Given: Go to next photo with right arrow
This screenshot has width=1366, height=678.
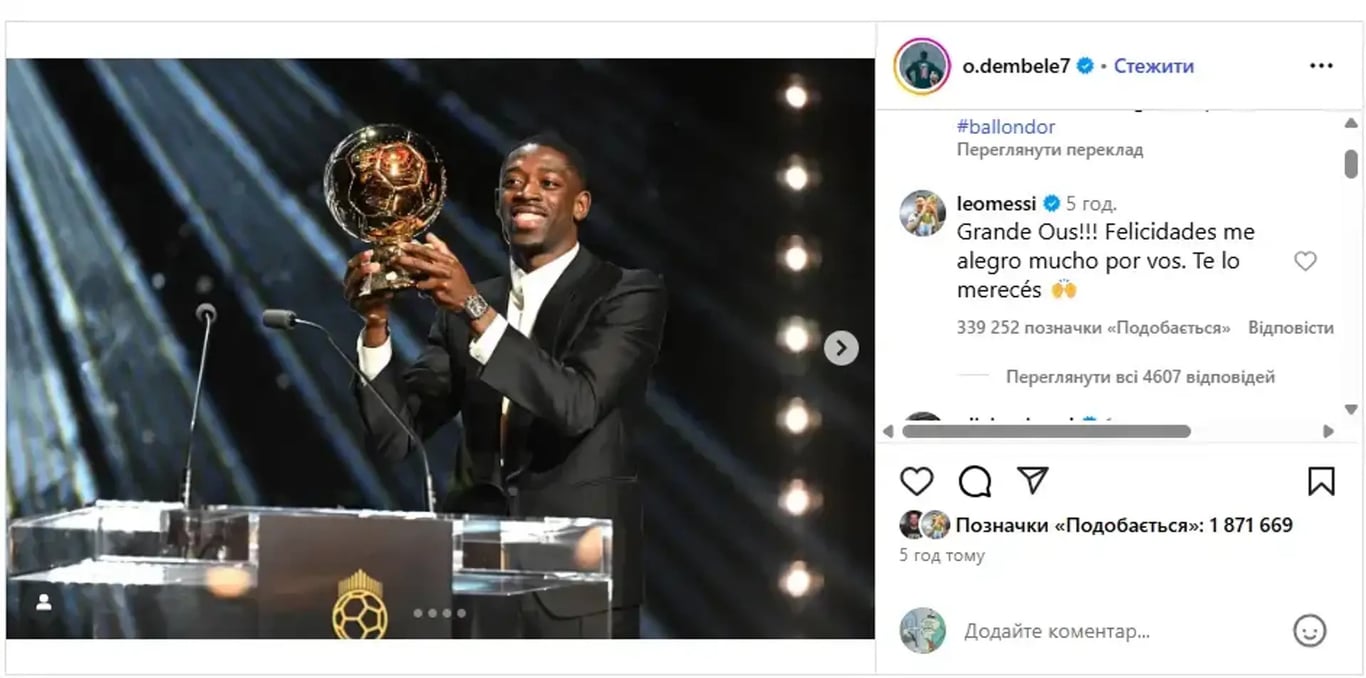Looking at the screenshot, I should point(841,348).
